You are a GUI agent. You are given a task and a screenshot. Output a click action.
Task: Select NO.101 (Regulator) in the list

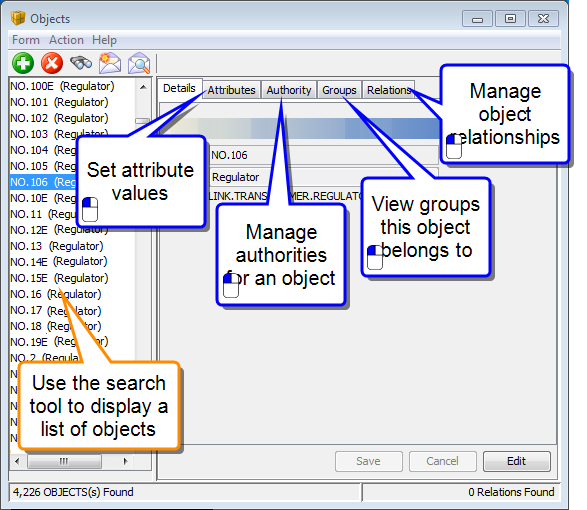[59, 102]
